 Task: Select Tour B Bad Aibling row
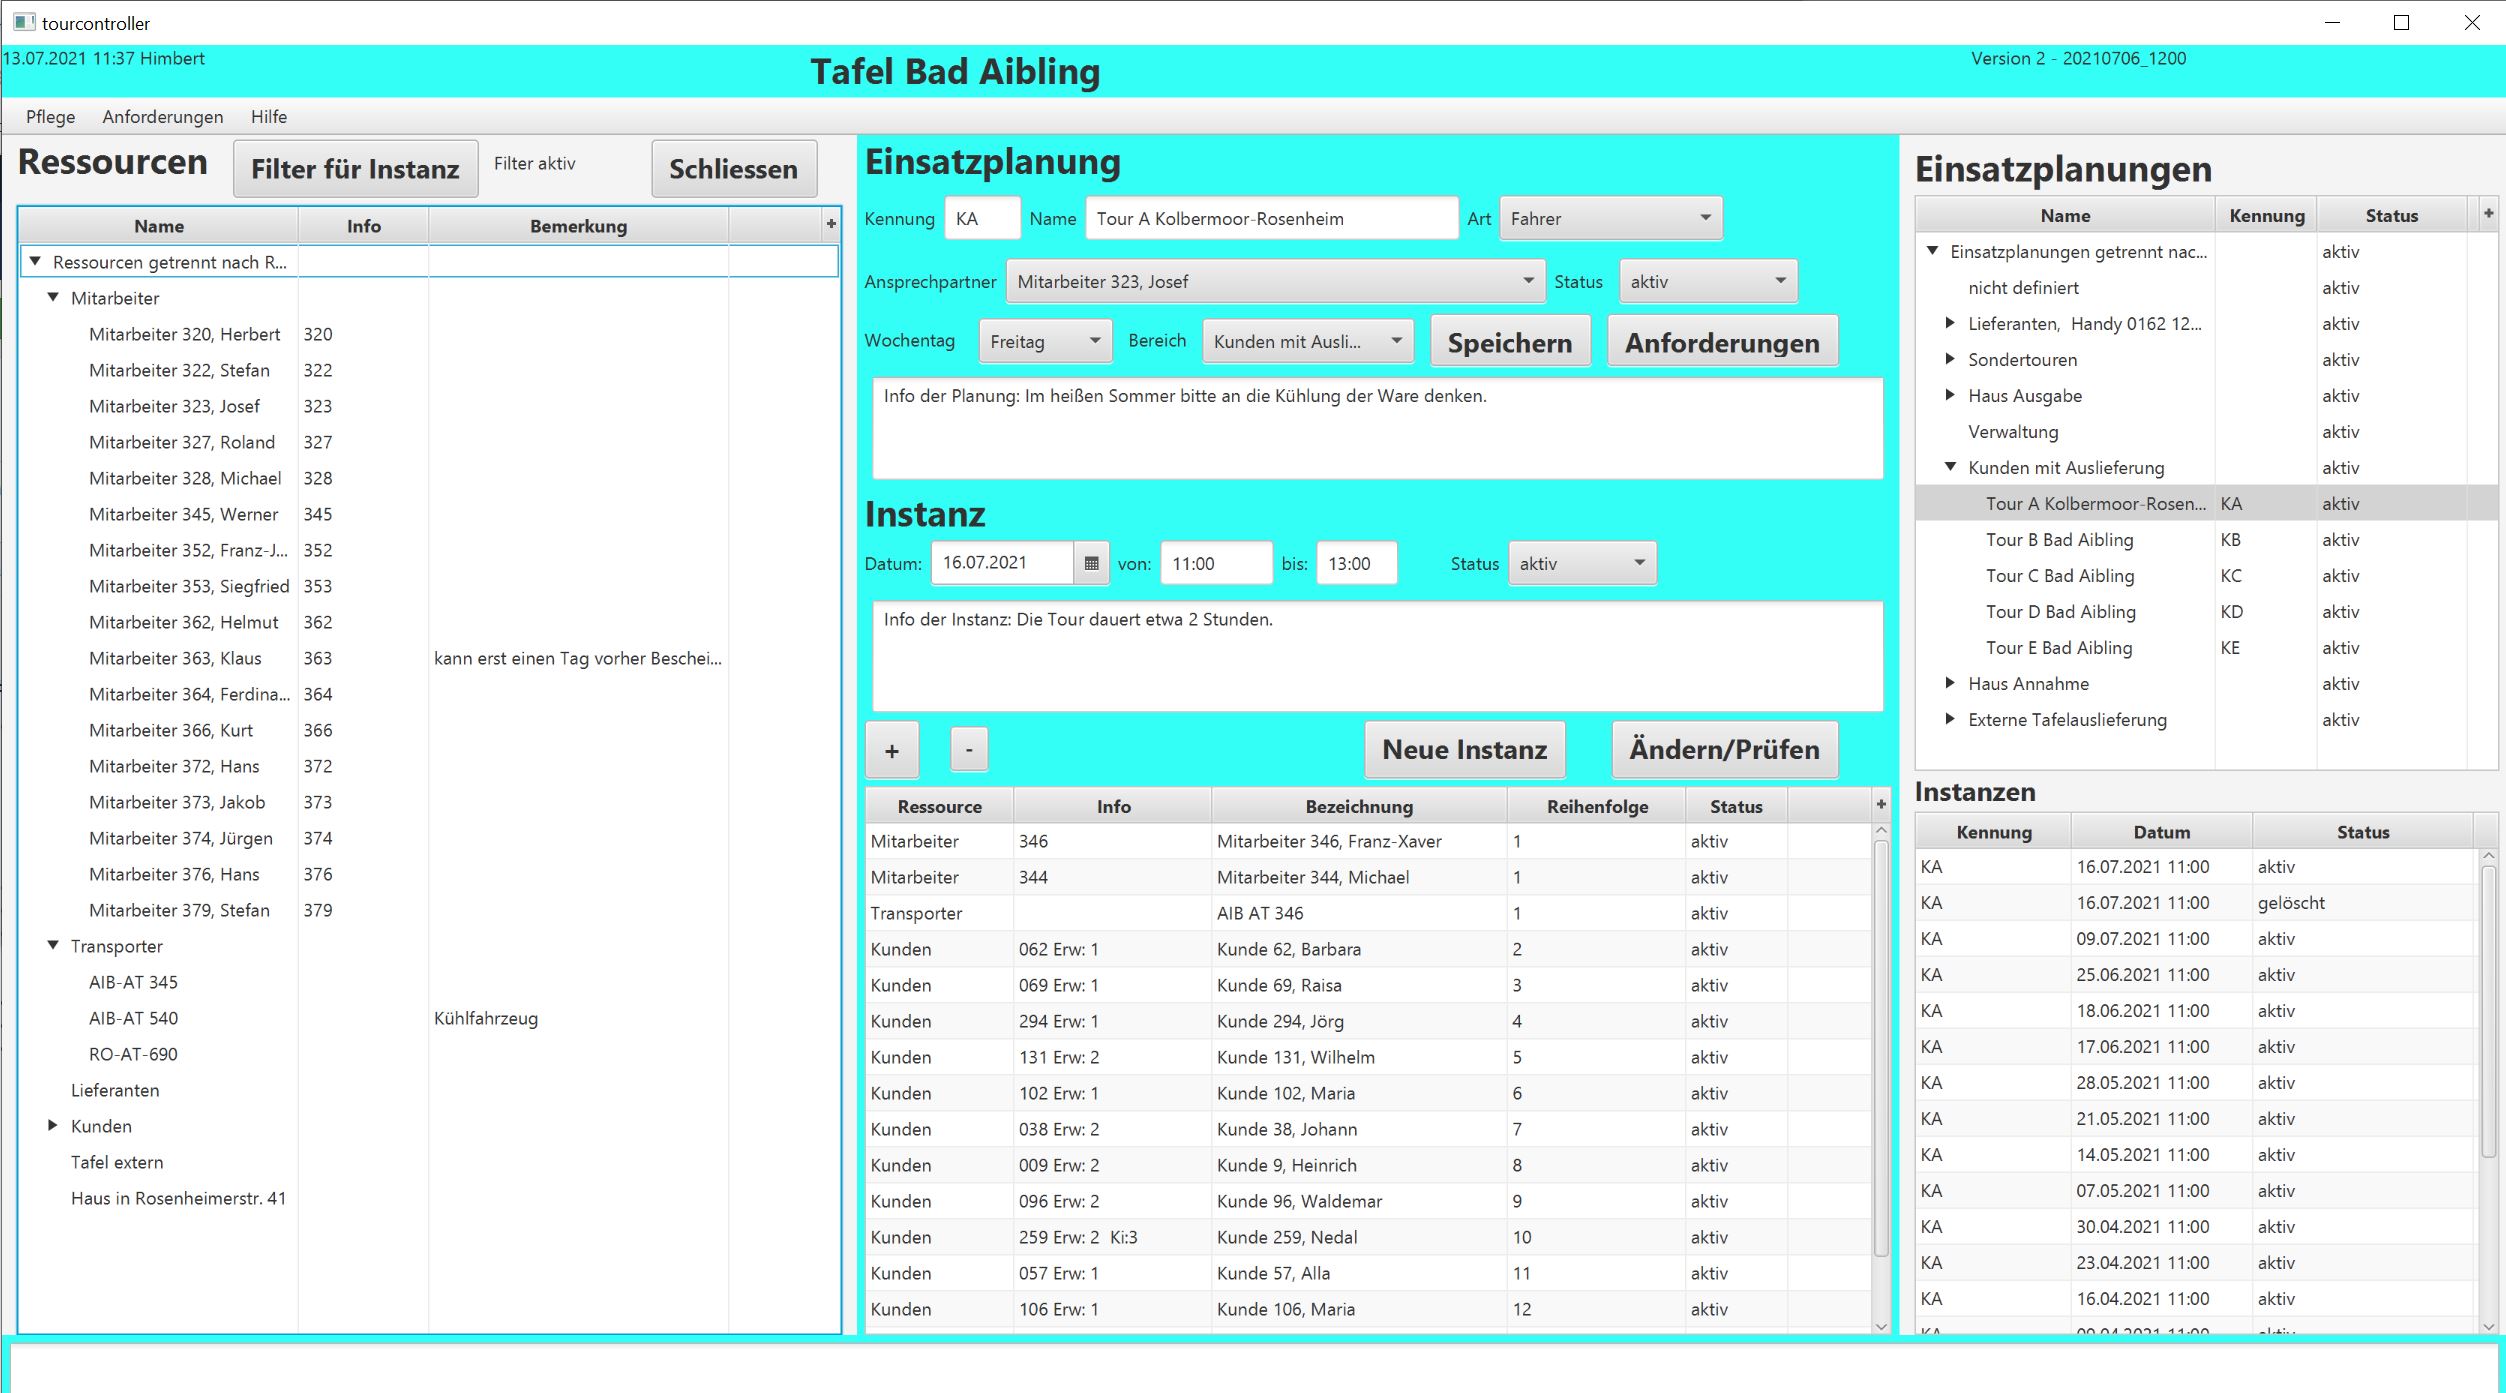click(x=2059, y=540)
